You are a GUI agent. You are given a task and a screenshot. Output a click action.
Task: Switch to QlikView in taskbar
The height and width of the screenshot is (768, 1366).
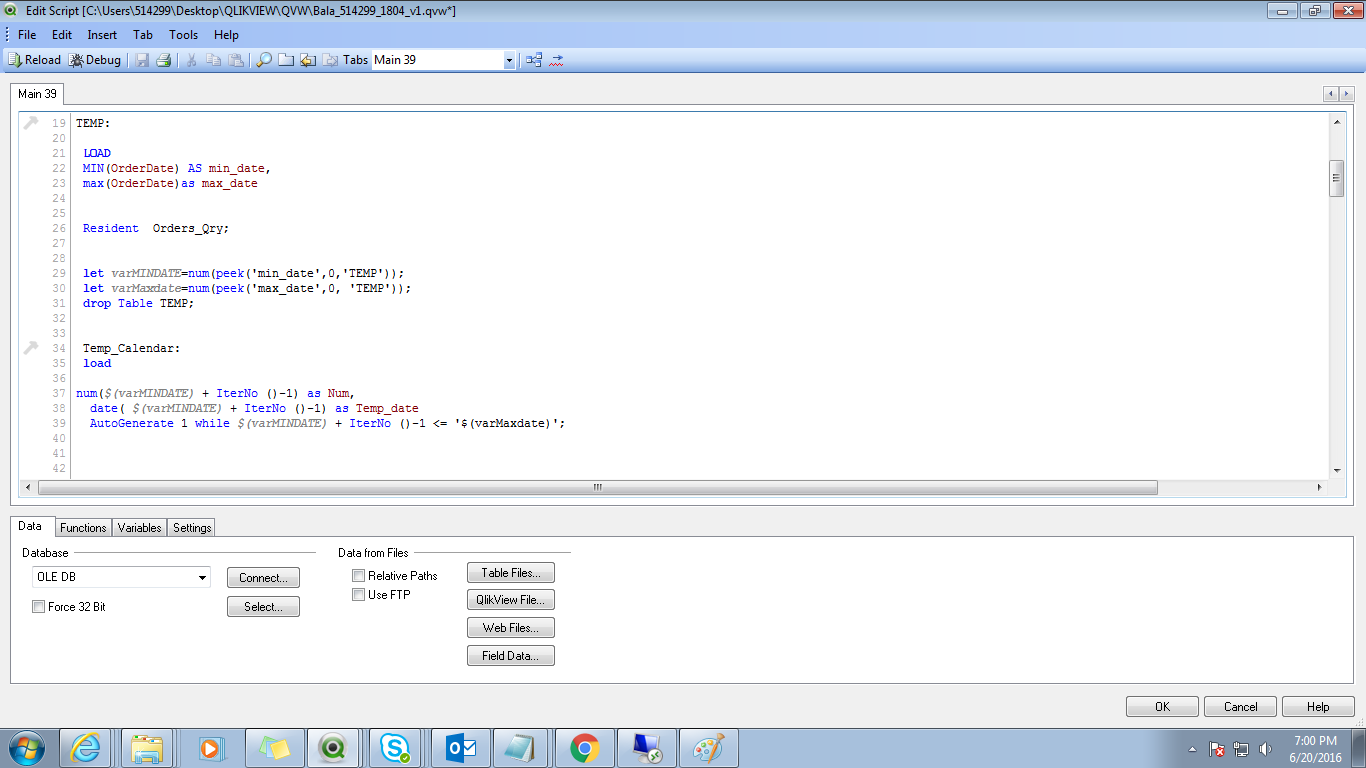click(x=334, y=748)
